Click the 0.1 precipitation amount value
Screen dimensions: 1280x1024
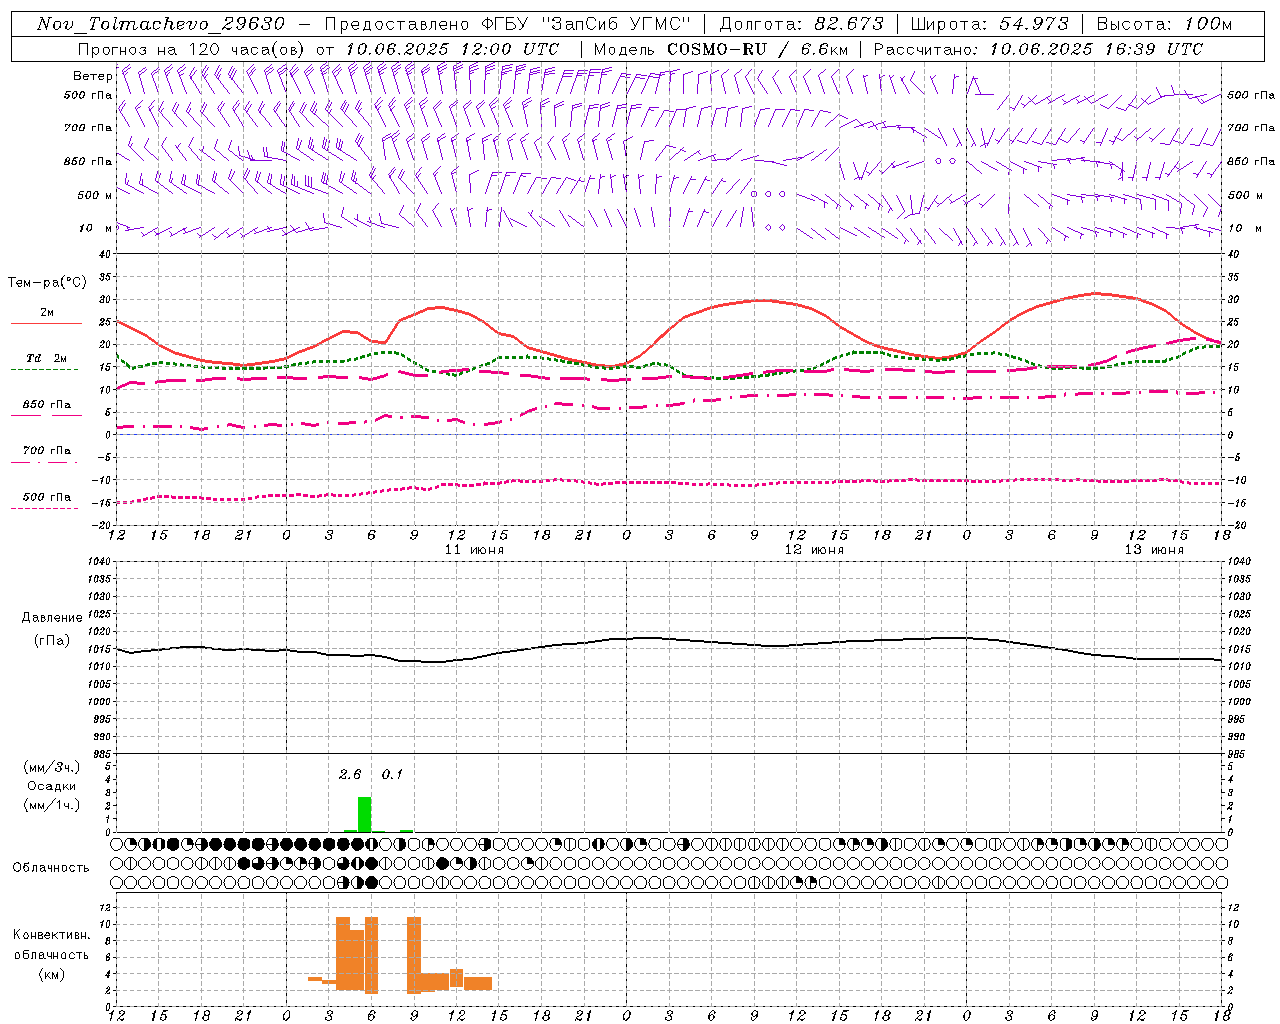click(x=392, y=774)
